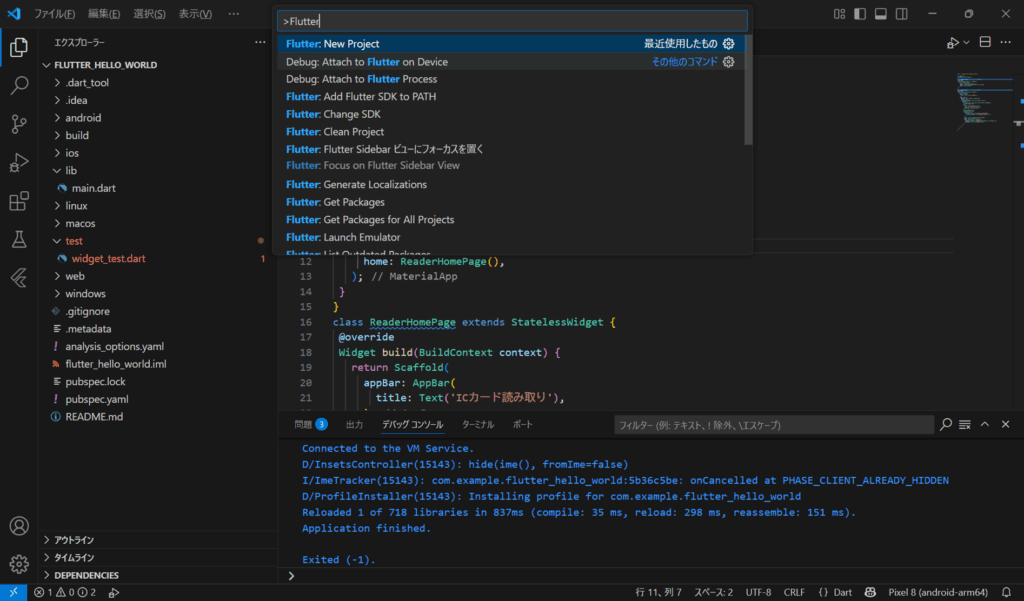Click the split editor icon in editor toolbar
Image resolution: width=1024 pixels, height=601 pixels.
985,42
